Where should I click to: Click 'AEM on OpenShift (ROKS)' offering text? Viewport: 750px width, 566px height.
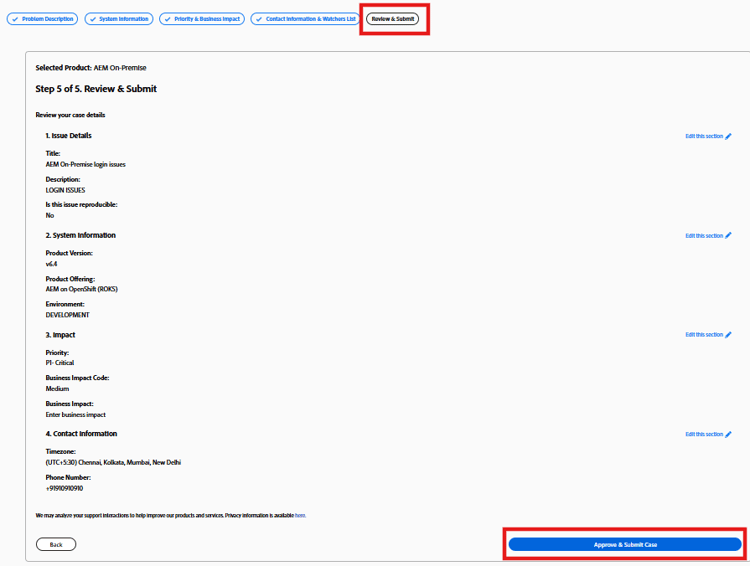82,289
